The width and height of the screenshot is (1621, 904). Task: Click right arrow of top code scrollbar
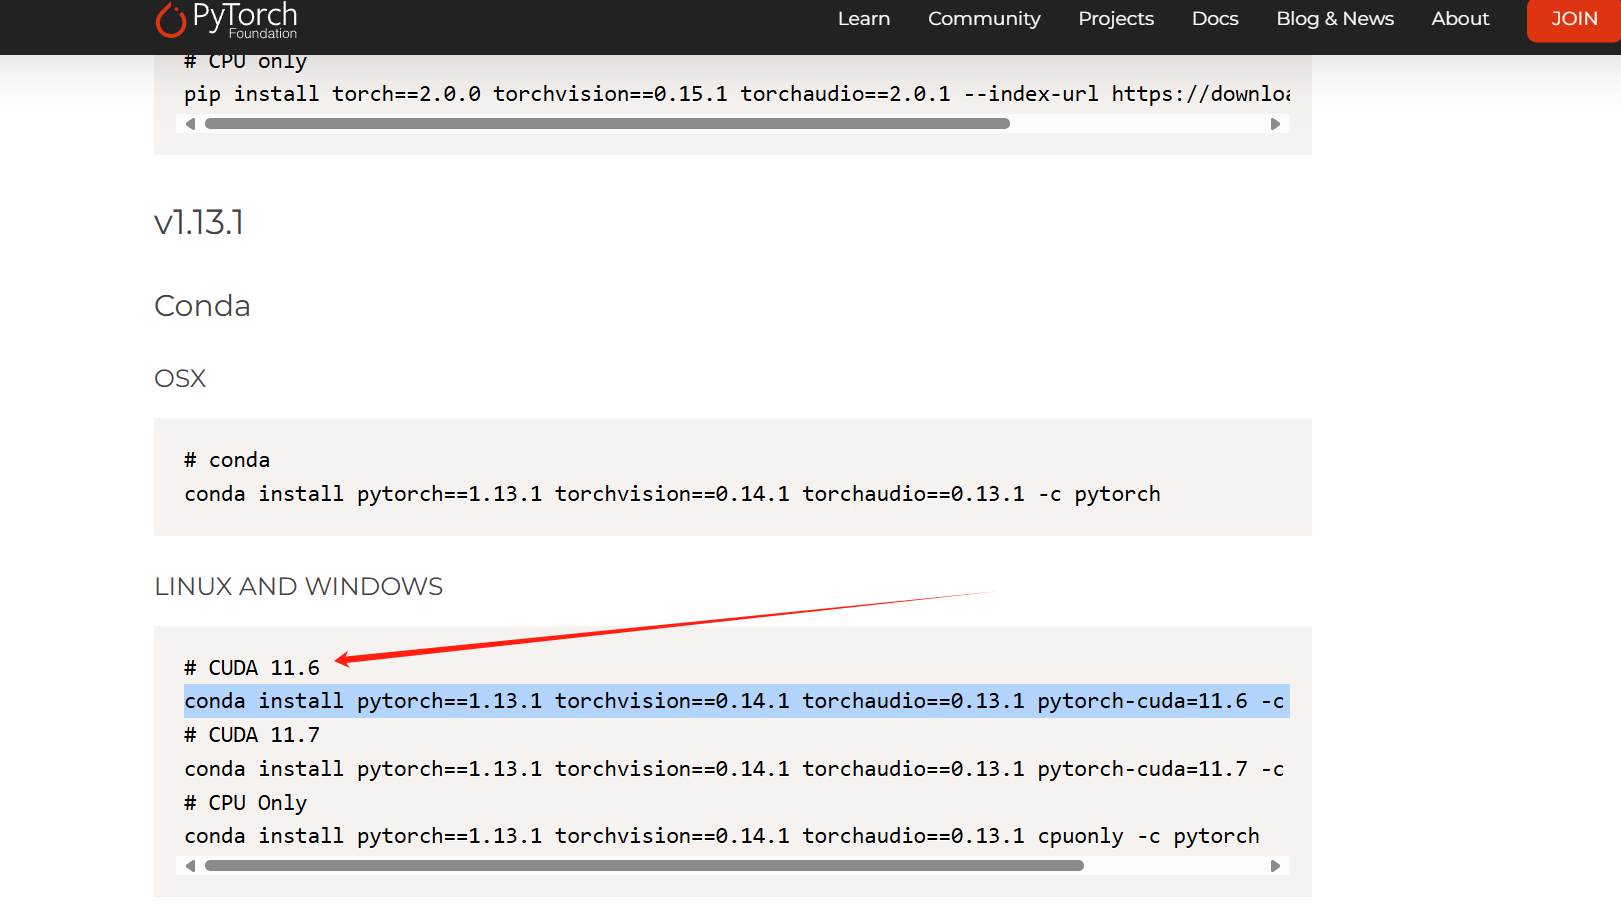[1275, 124]
